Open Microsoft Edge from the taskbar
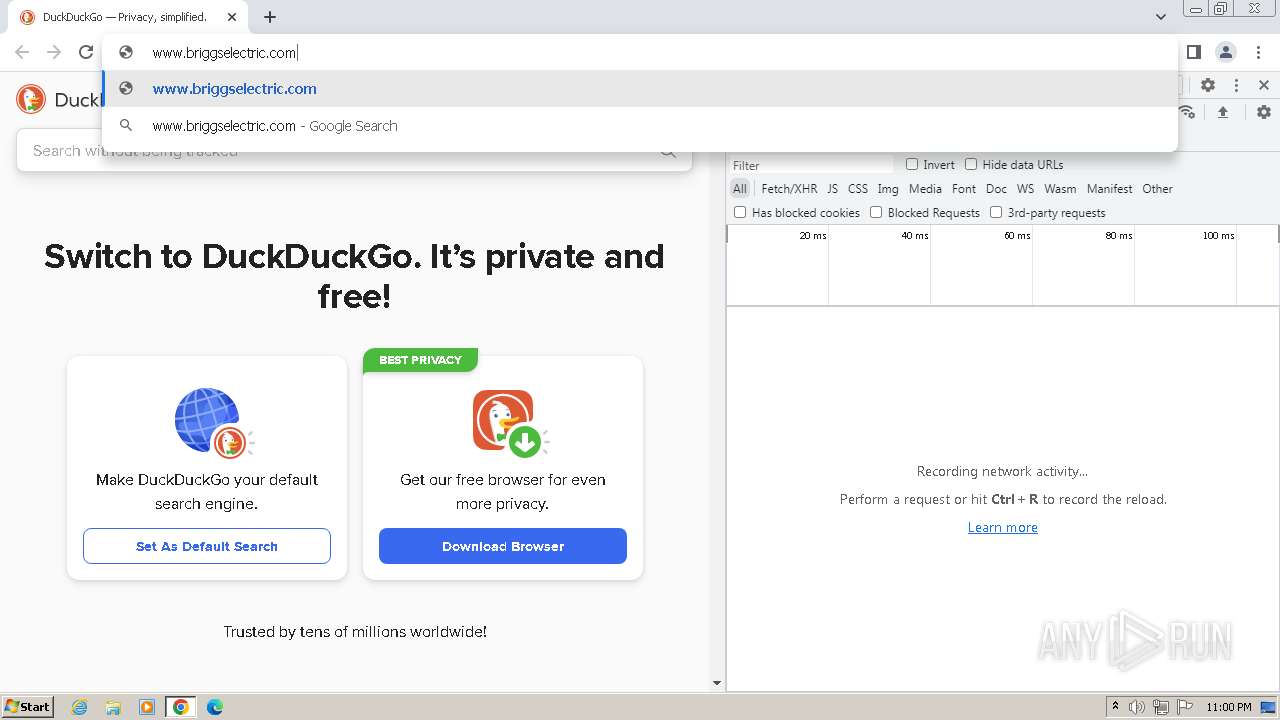 pos(215,707)
